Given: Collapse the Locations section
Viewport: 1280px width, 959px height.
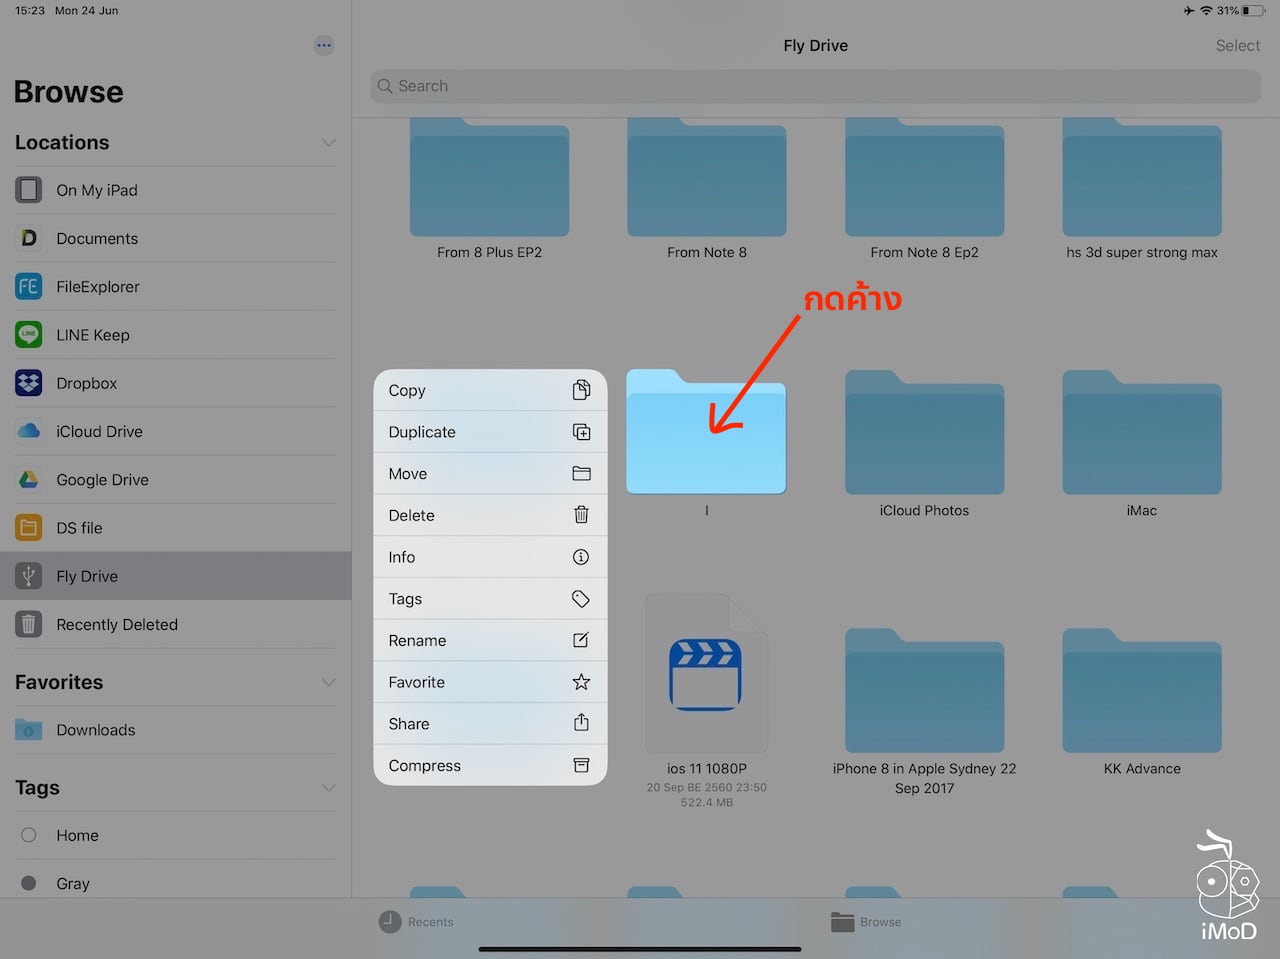Looking at the screenshot, I should click(x=328, y=142).
